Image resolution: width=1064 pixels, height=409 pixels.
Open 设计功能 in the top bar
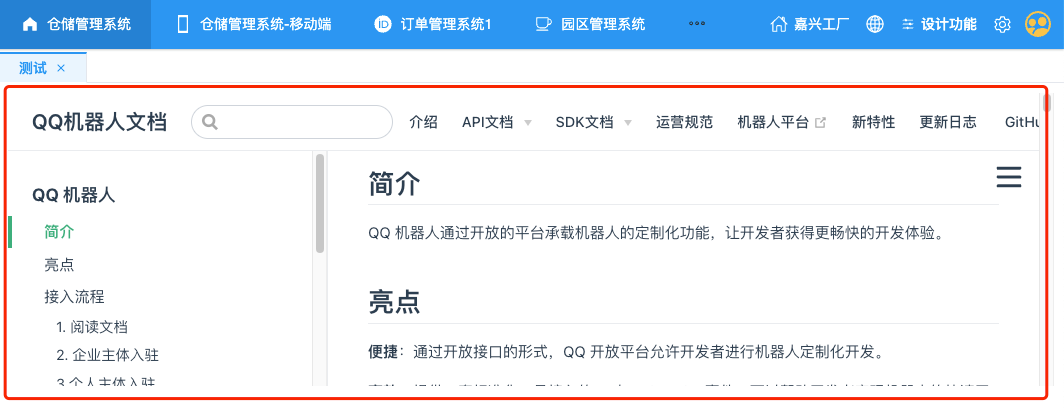939,25
